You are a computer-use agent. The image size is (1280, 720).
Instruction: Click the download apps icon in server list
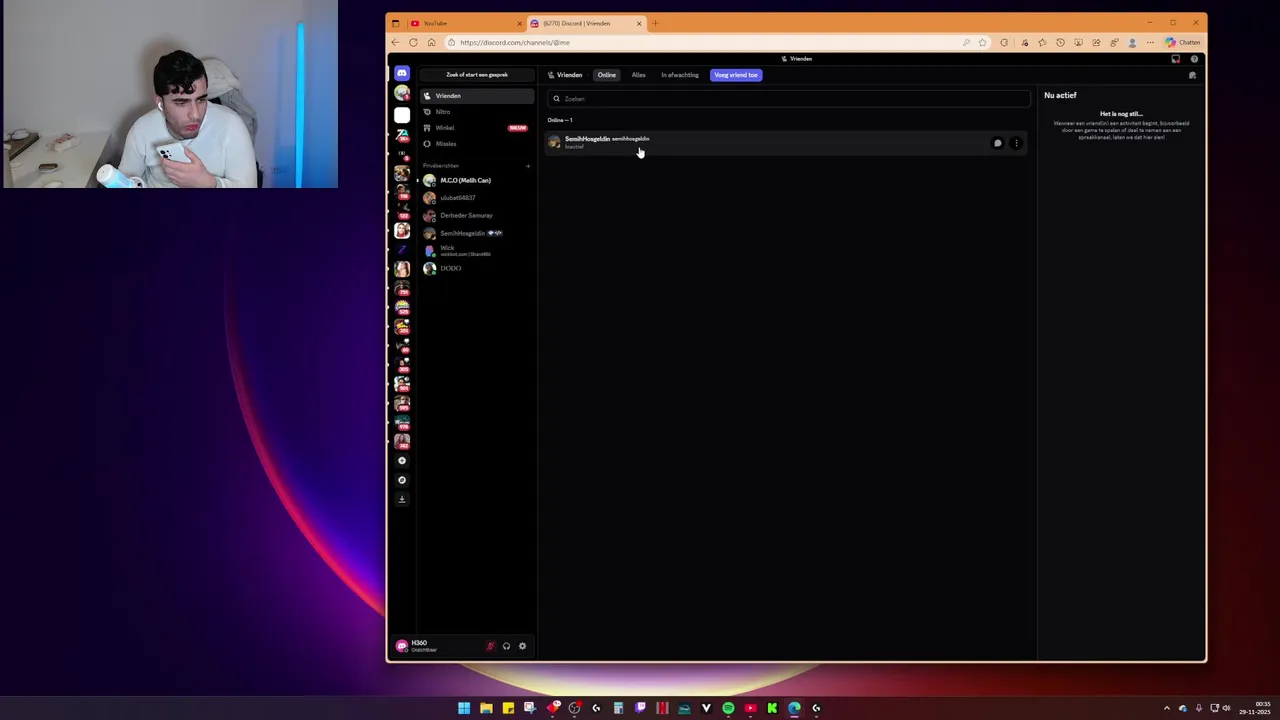click(x=402, y=499)
